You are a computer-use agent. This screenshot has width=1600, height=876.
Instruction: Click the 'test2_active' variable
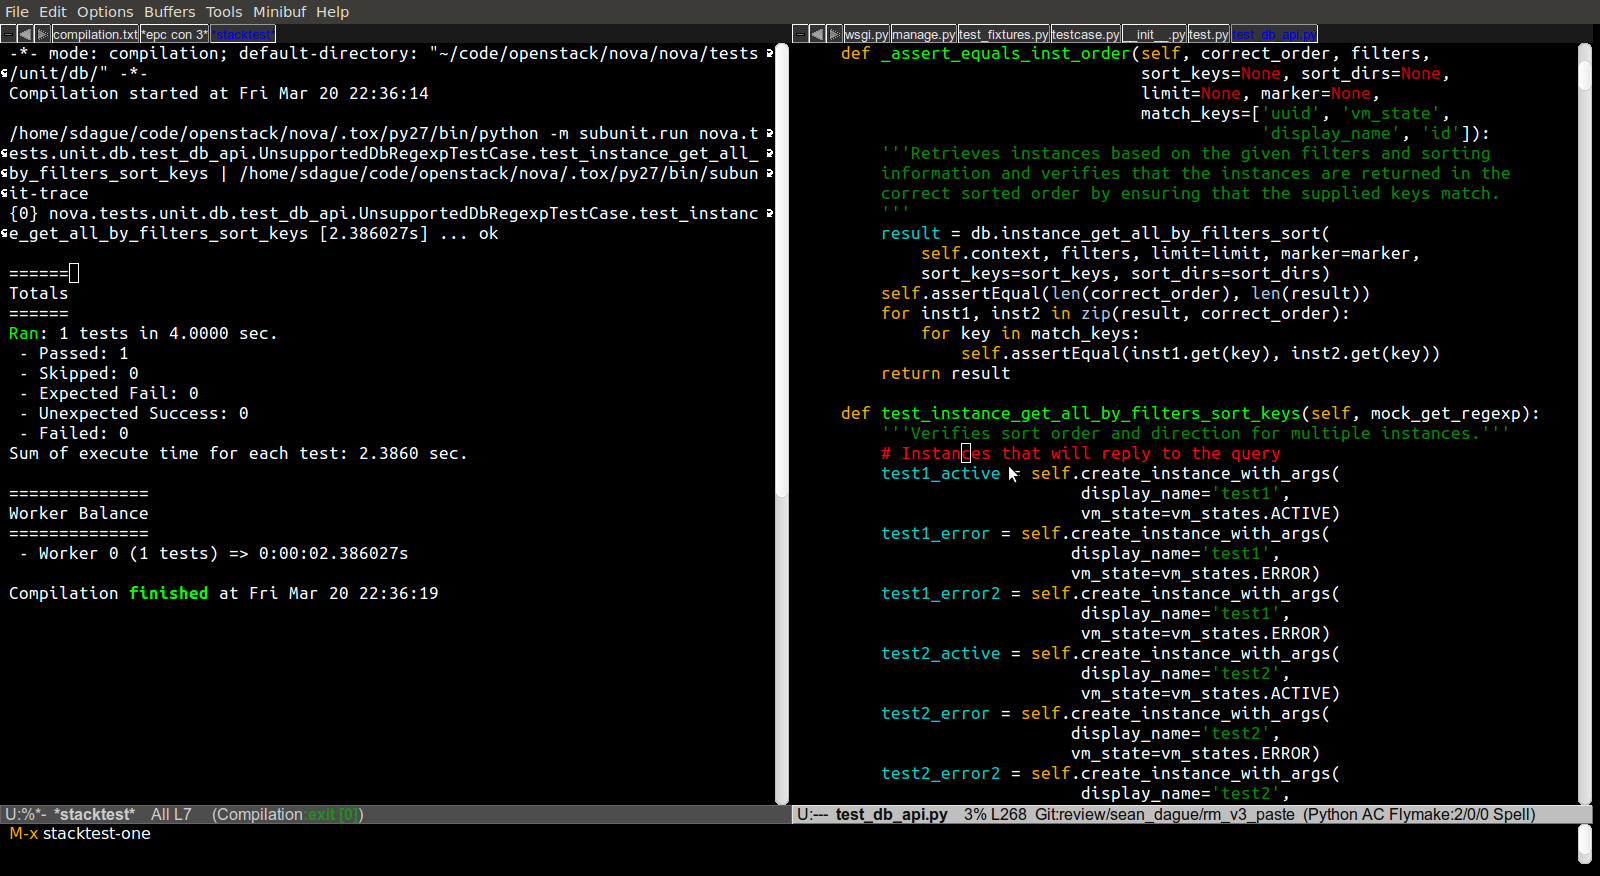point(941,653)
